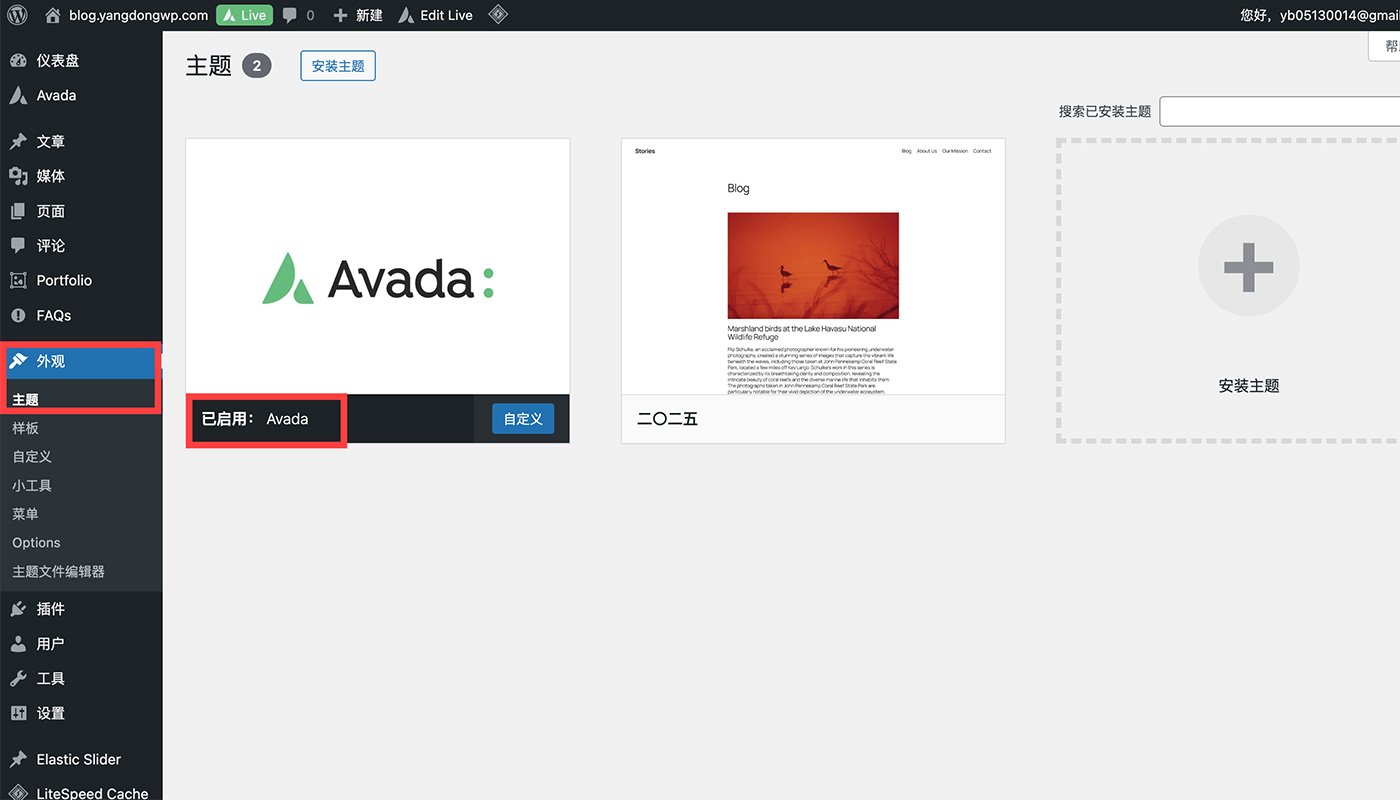
Task: Click the Plugins plug icon in sidebar
Action: [x=18, y=609]
